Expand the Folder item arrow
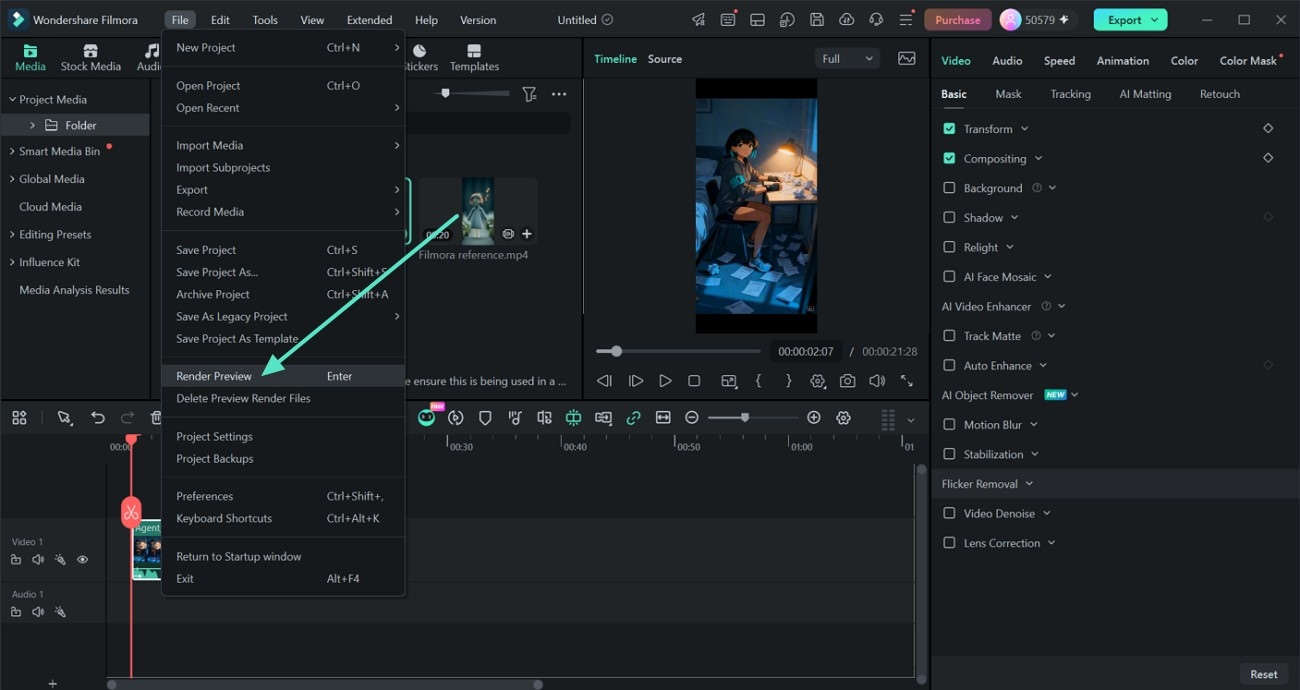 pos(32,125)
